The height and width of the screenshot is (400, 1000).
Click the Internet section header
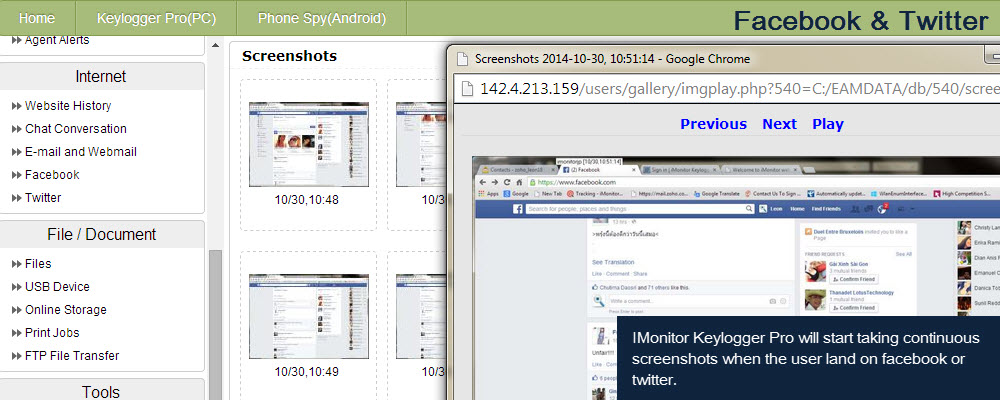coord(101,77)
